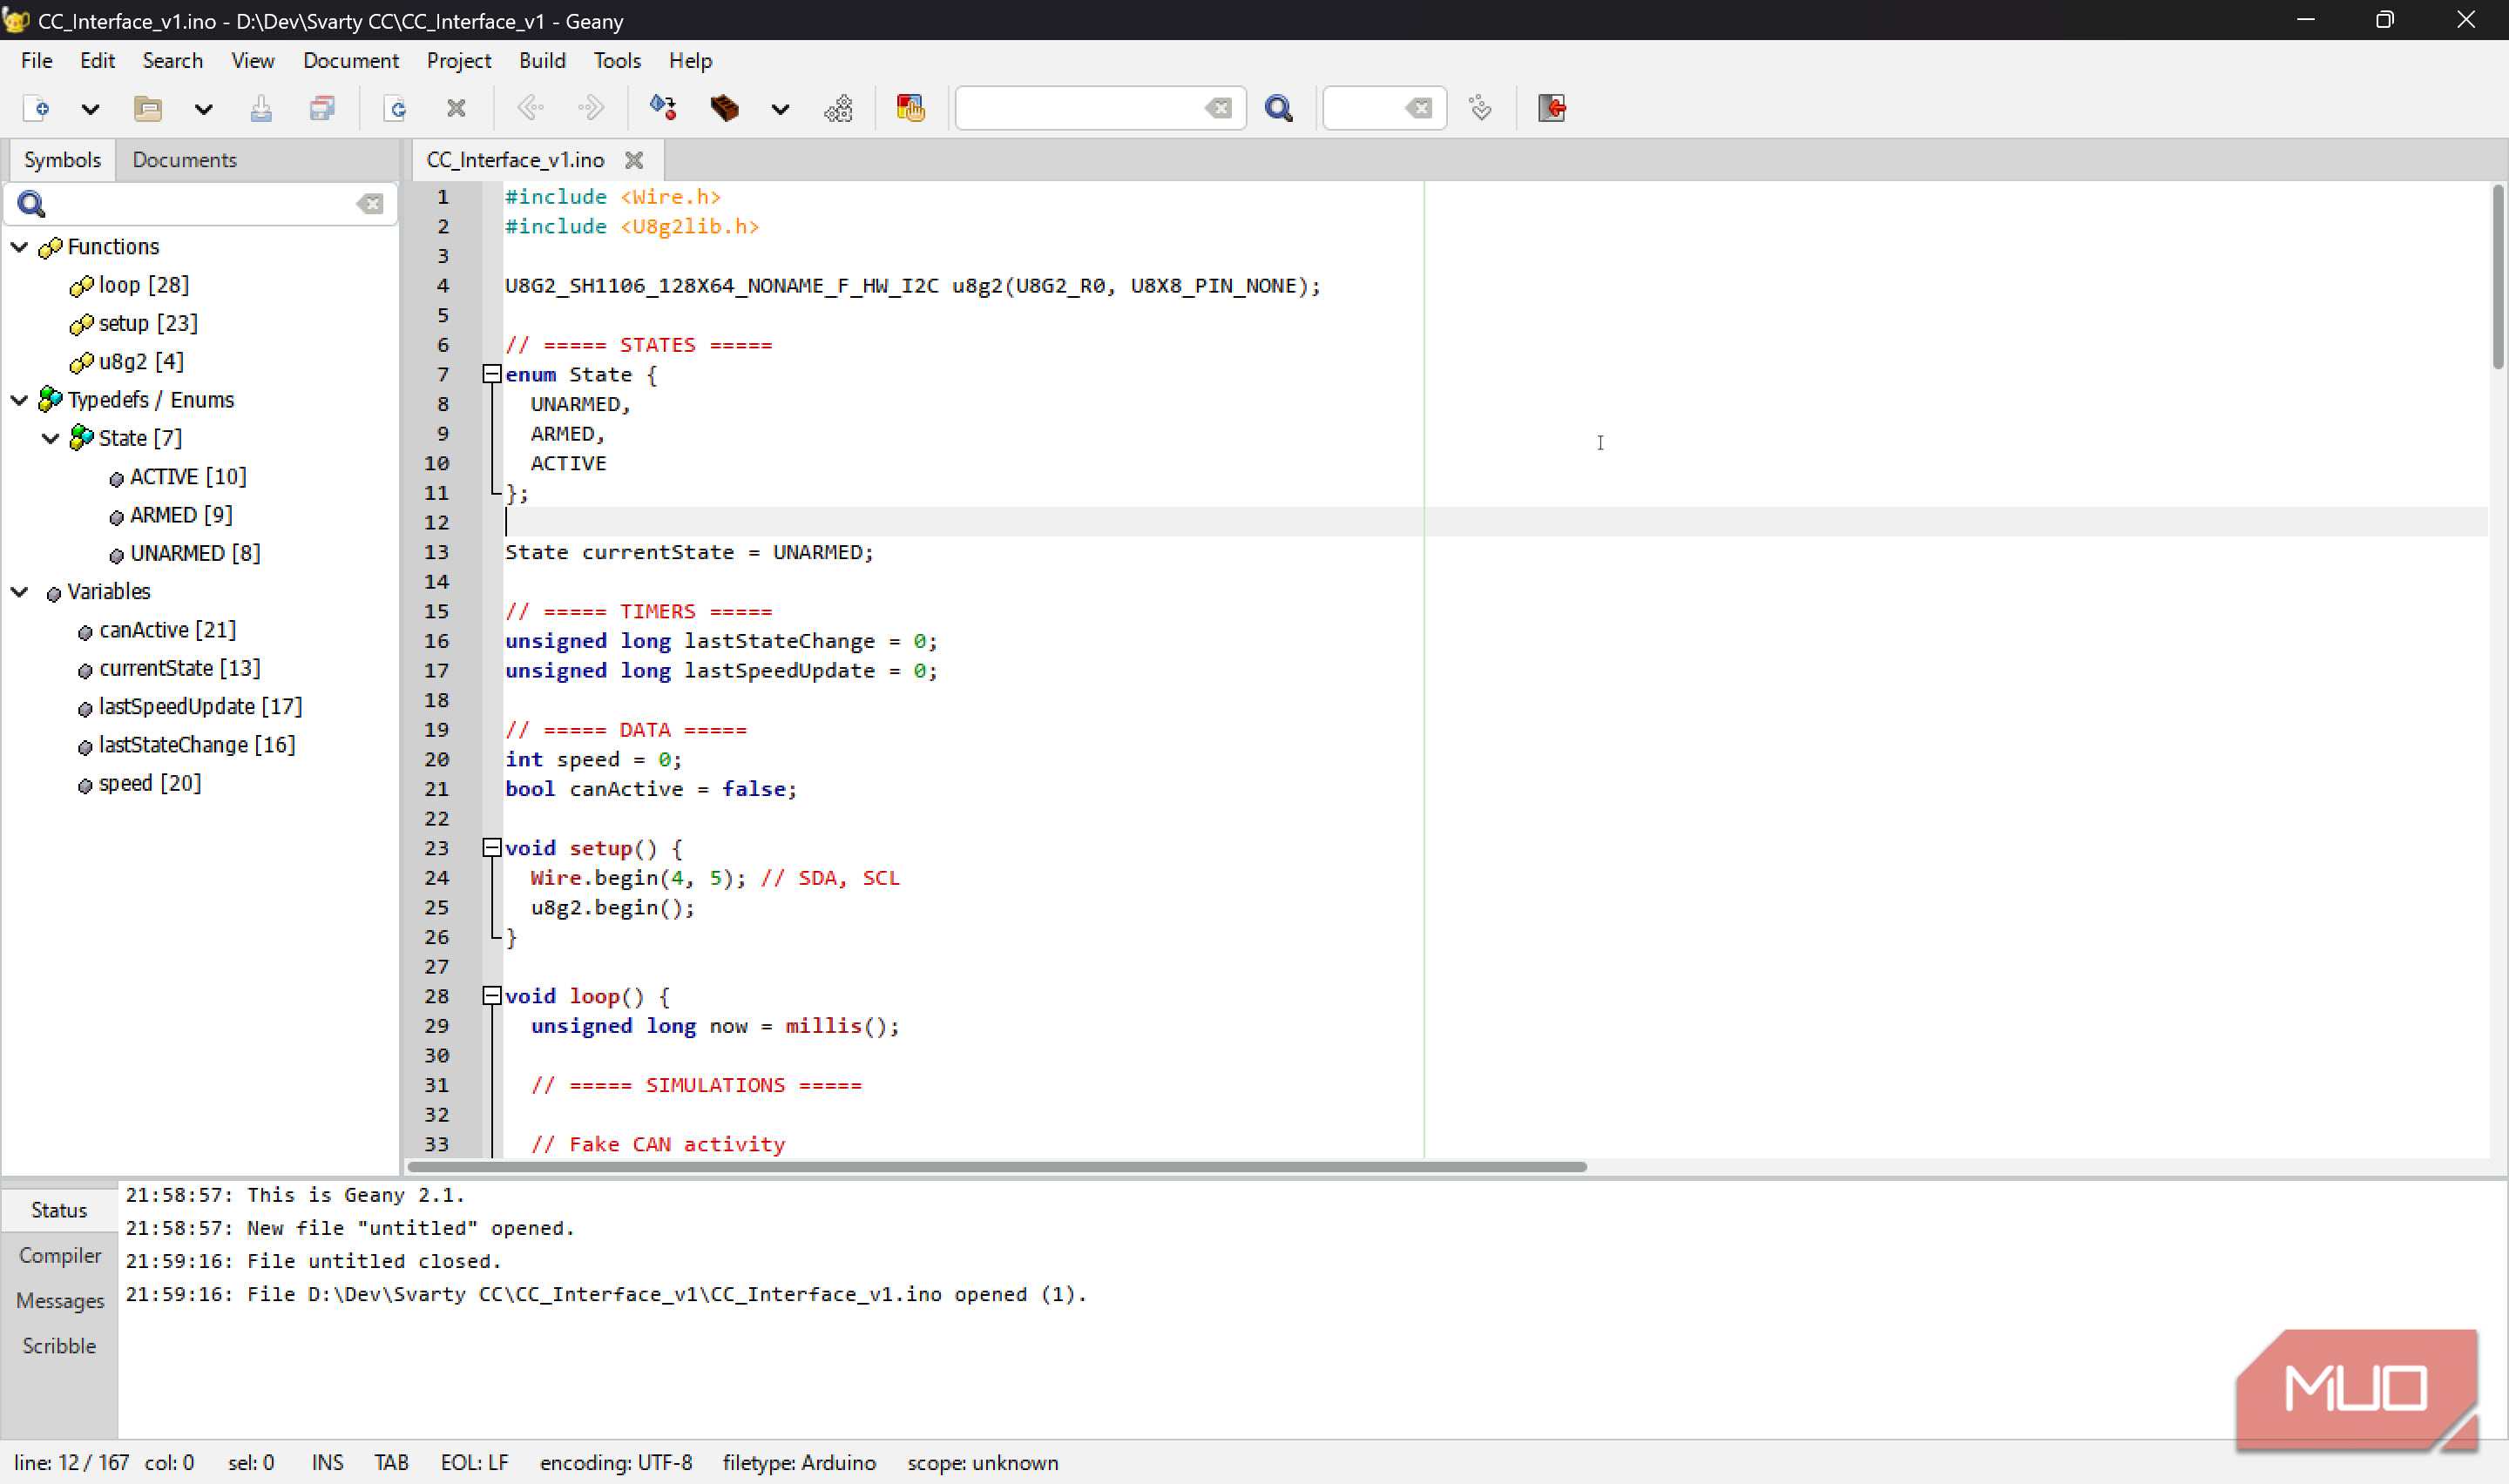Click the editor vertical scrollbar thumb
The width and height of the screenshot is (2509, 1484).
[x=2497, y=277]
